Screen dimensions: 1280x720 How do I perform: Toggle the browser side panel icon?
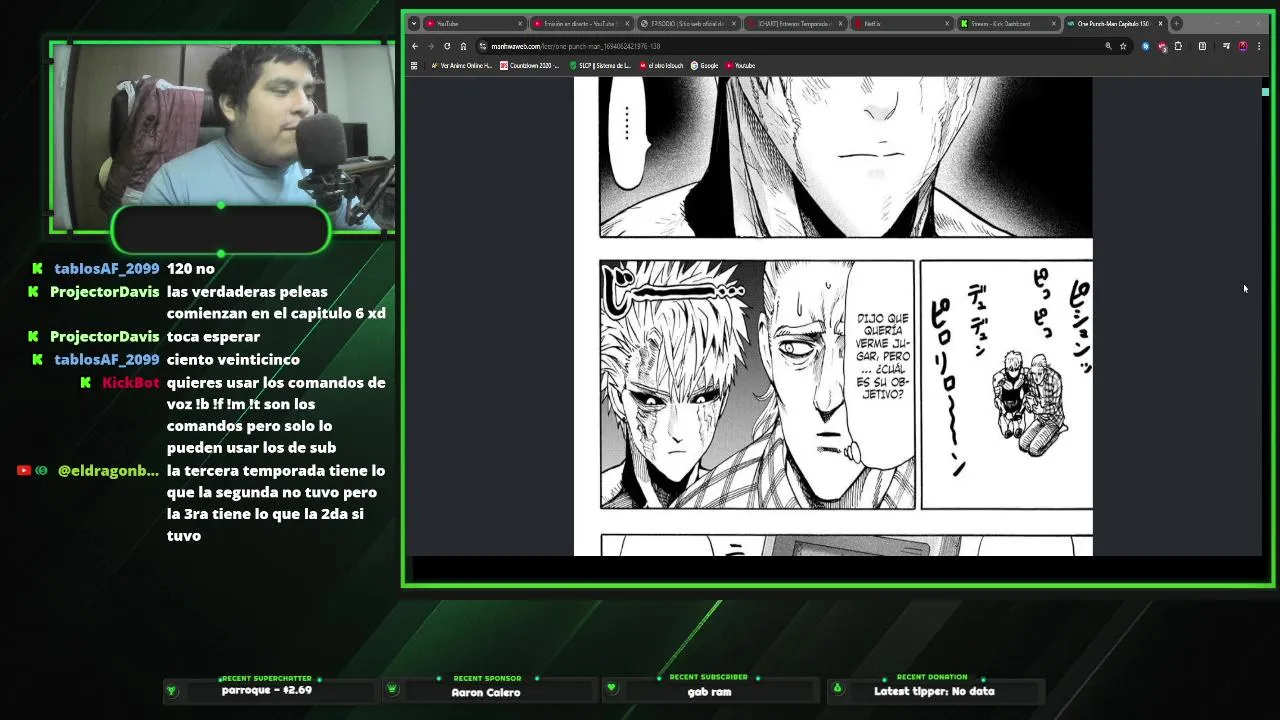point(1202,46)
